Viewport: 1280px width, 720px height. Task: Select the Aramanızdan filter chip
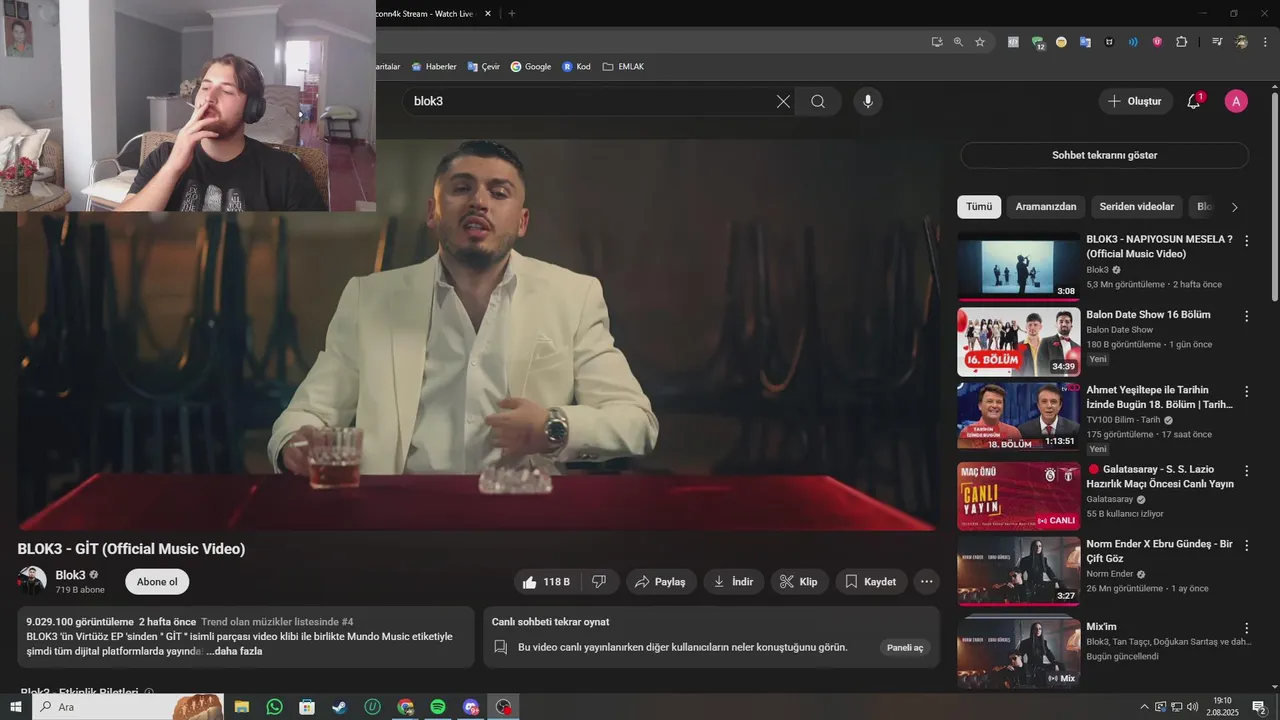[1046, 207]
